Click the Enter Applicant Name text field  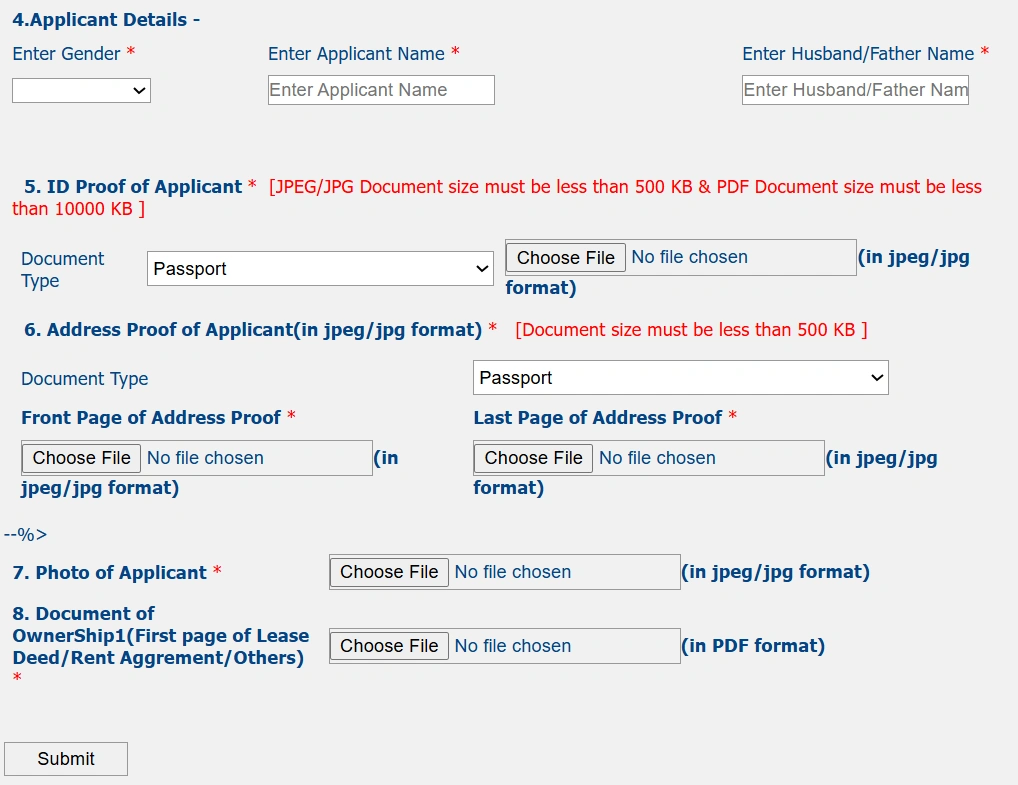tap(381, 90)
